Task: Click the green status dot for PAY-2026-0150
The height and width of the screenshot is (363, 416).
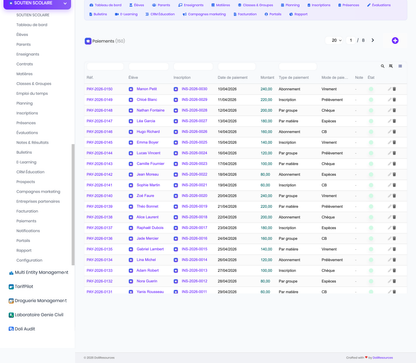Action: tap(371, 89)
